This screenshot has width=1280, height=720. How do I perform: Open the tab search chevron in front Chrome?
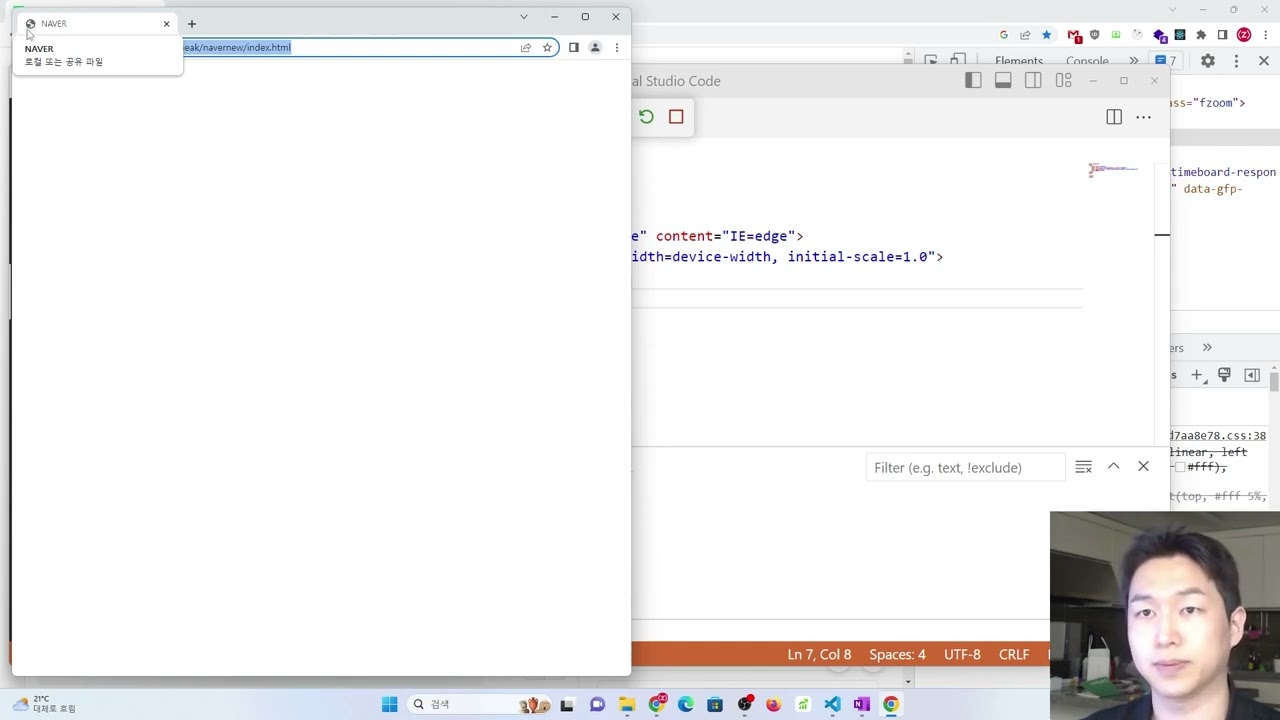(523, 16)
